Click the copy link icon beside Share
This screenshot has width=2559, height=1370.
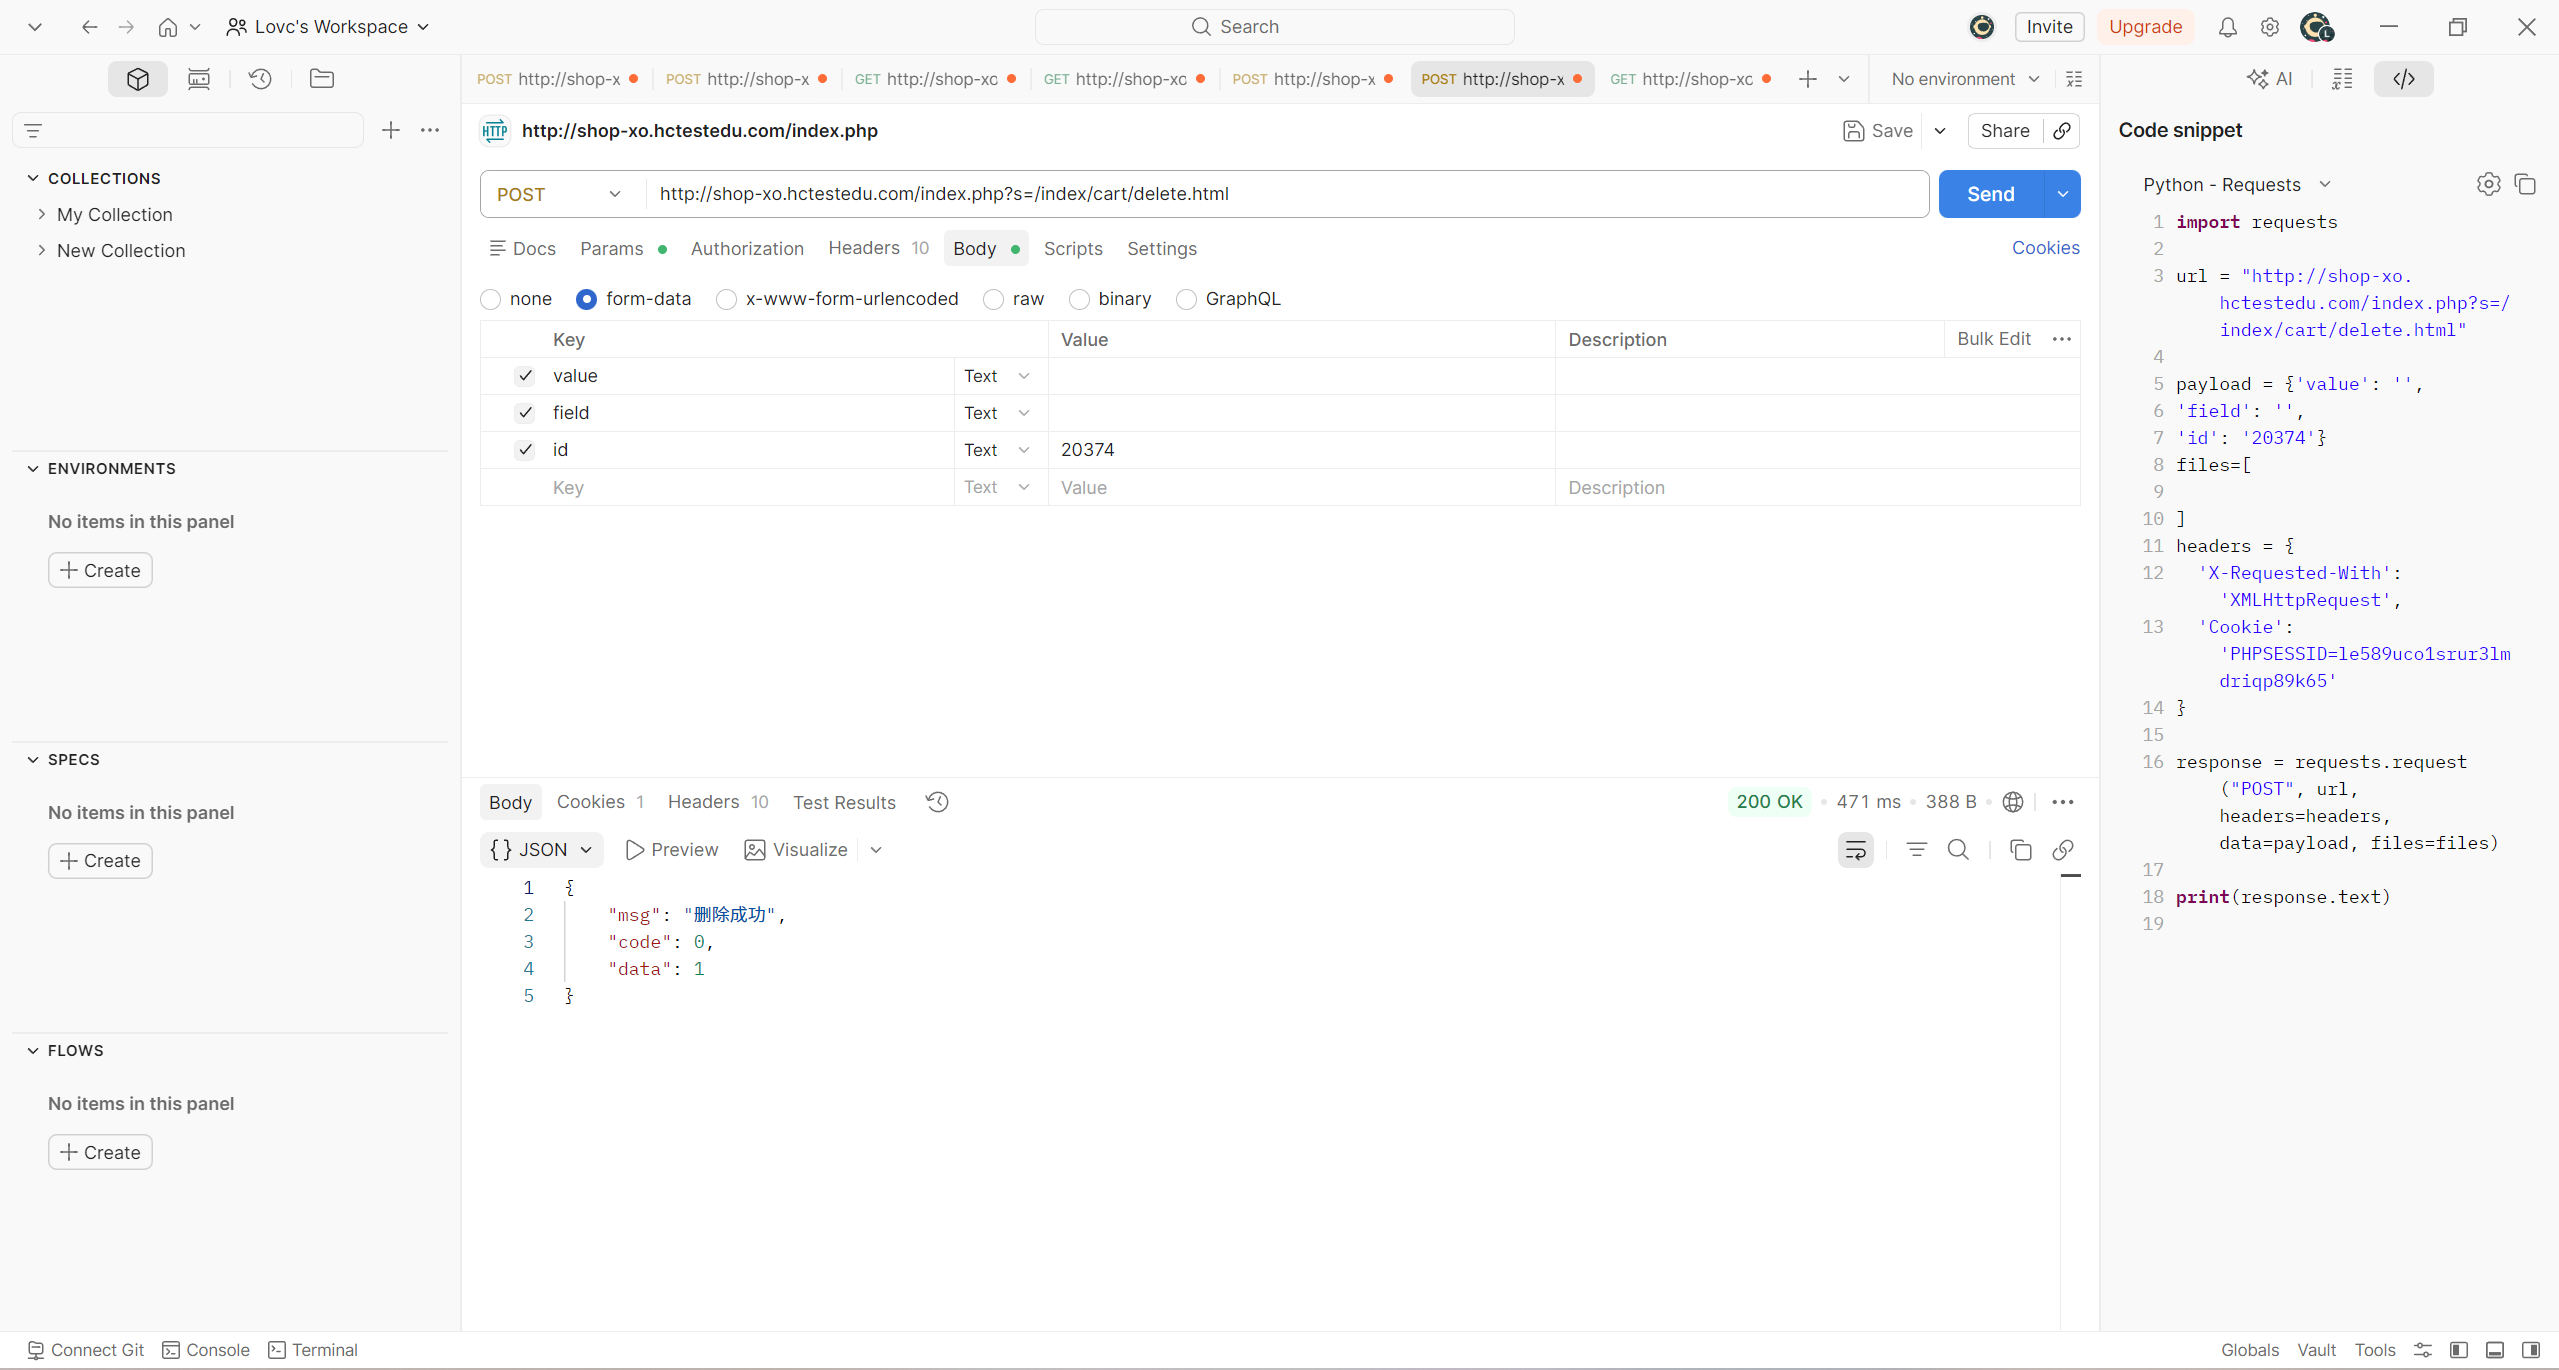click(x=2062, y=131)
